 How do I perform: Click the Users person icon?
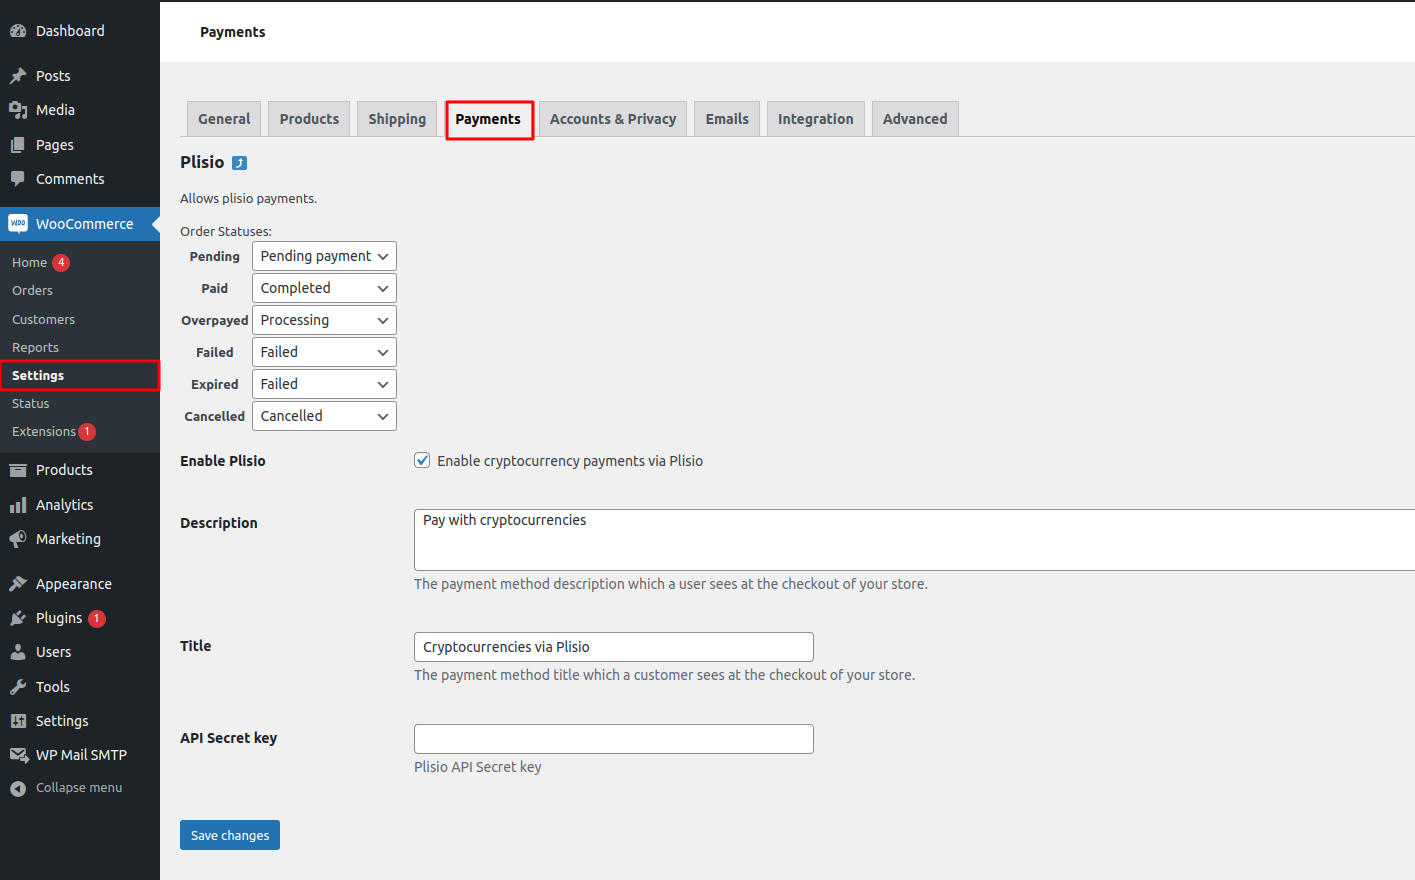click(x=18, y=652)
